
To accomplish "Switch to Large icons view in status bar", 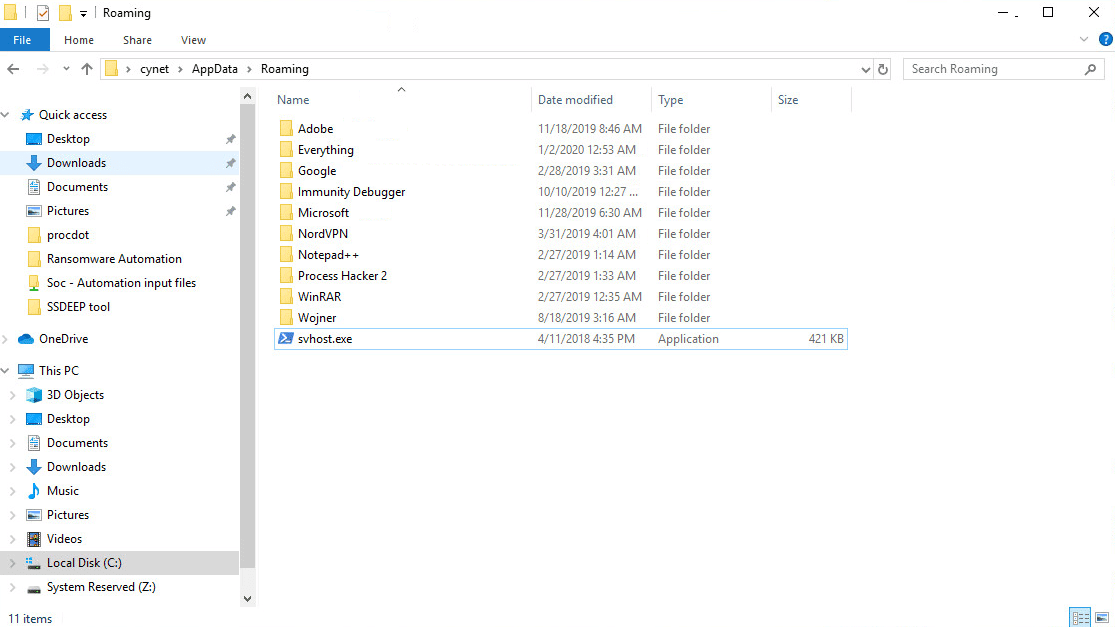I will 1101,617.
